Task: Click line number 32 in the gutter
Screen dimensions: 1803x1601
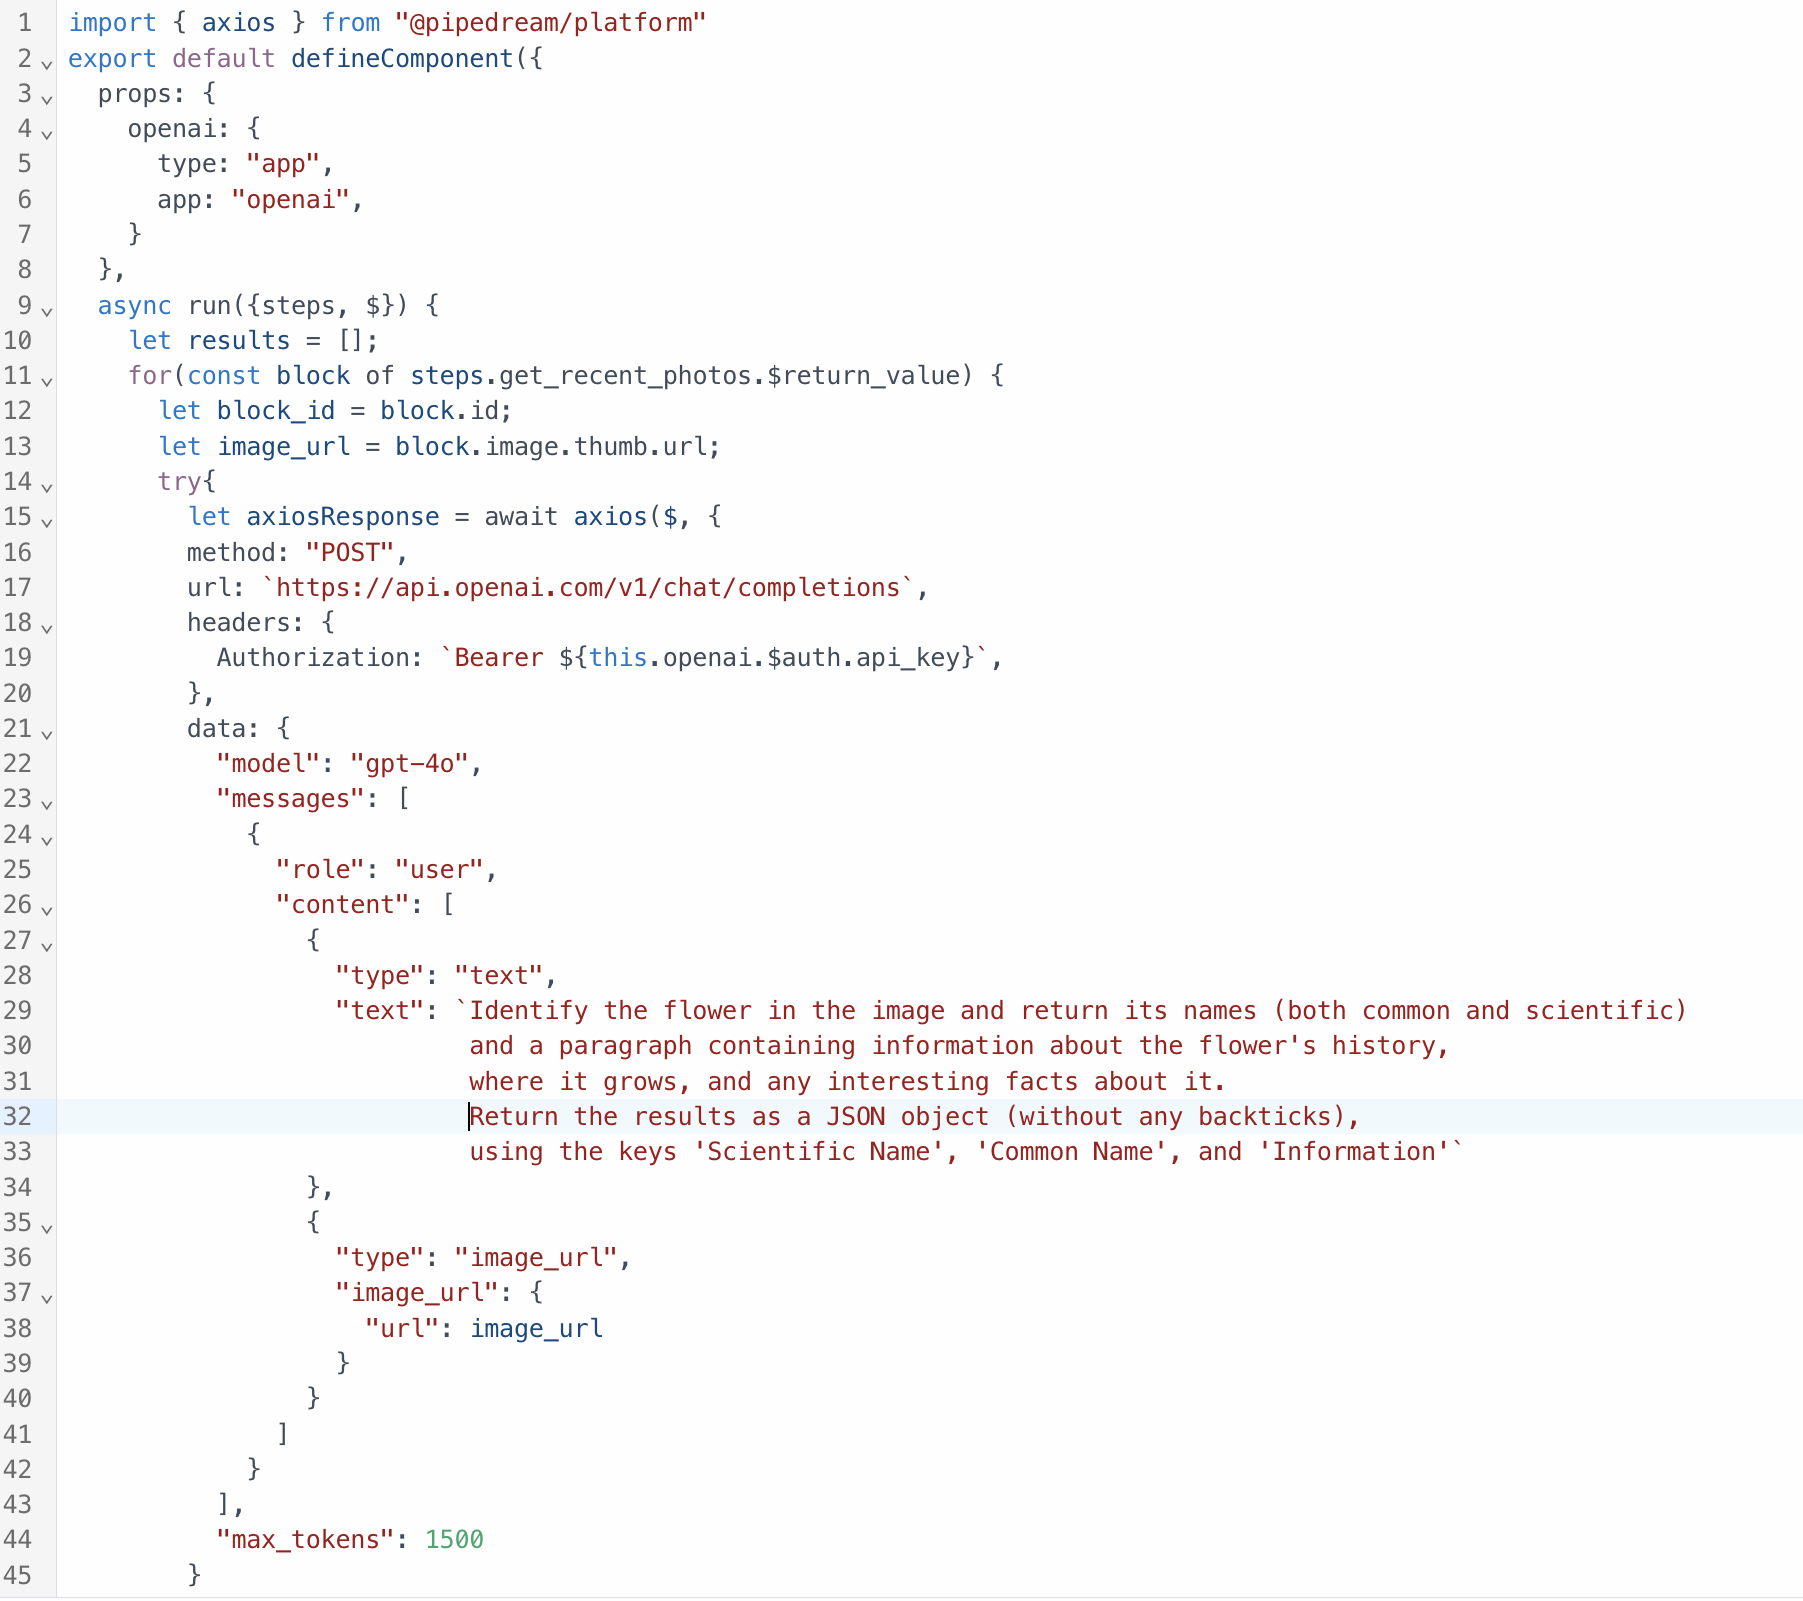Action: click(18, 1116)
